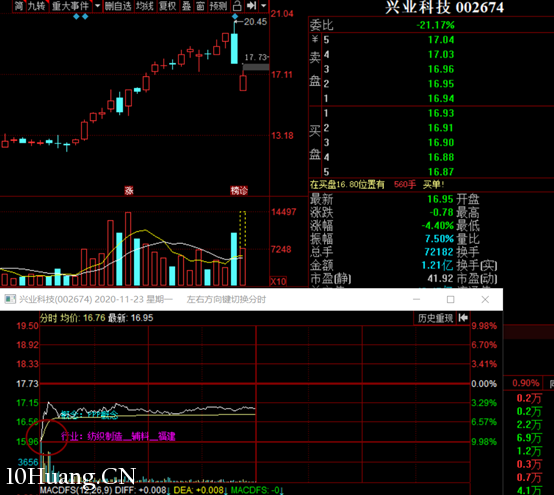The height and width of the screenshot is (495, 554).
Task: Click the red 涨 tag under the K-line
Action: coord(129,191)
